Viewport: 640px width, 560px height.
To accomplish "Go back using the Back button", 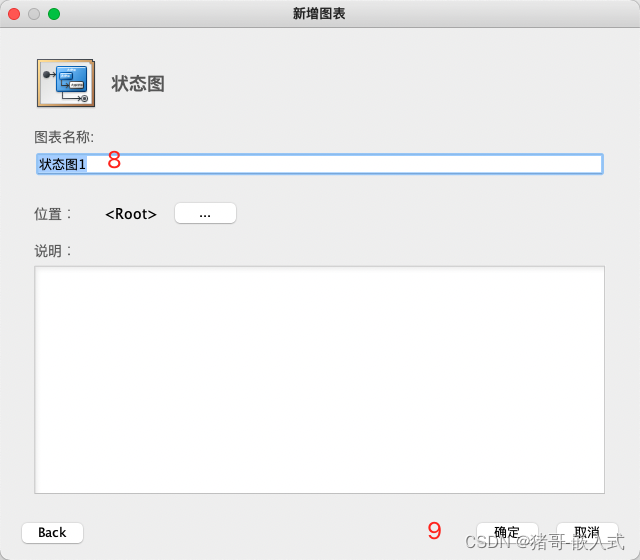I will pyautogui.click(x=52, y=533).
